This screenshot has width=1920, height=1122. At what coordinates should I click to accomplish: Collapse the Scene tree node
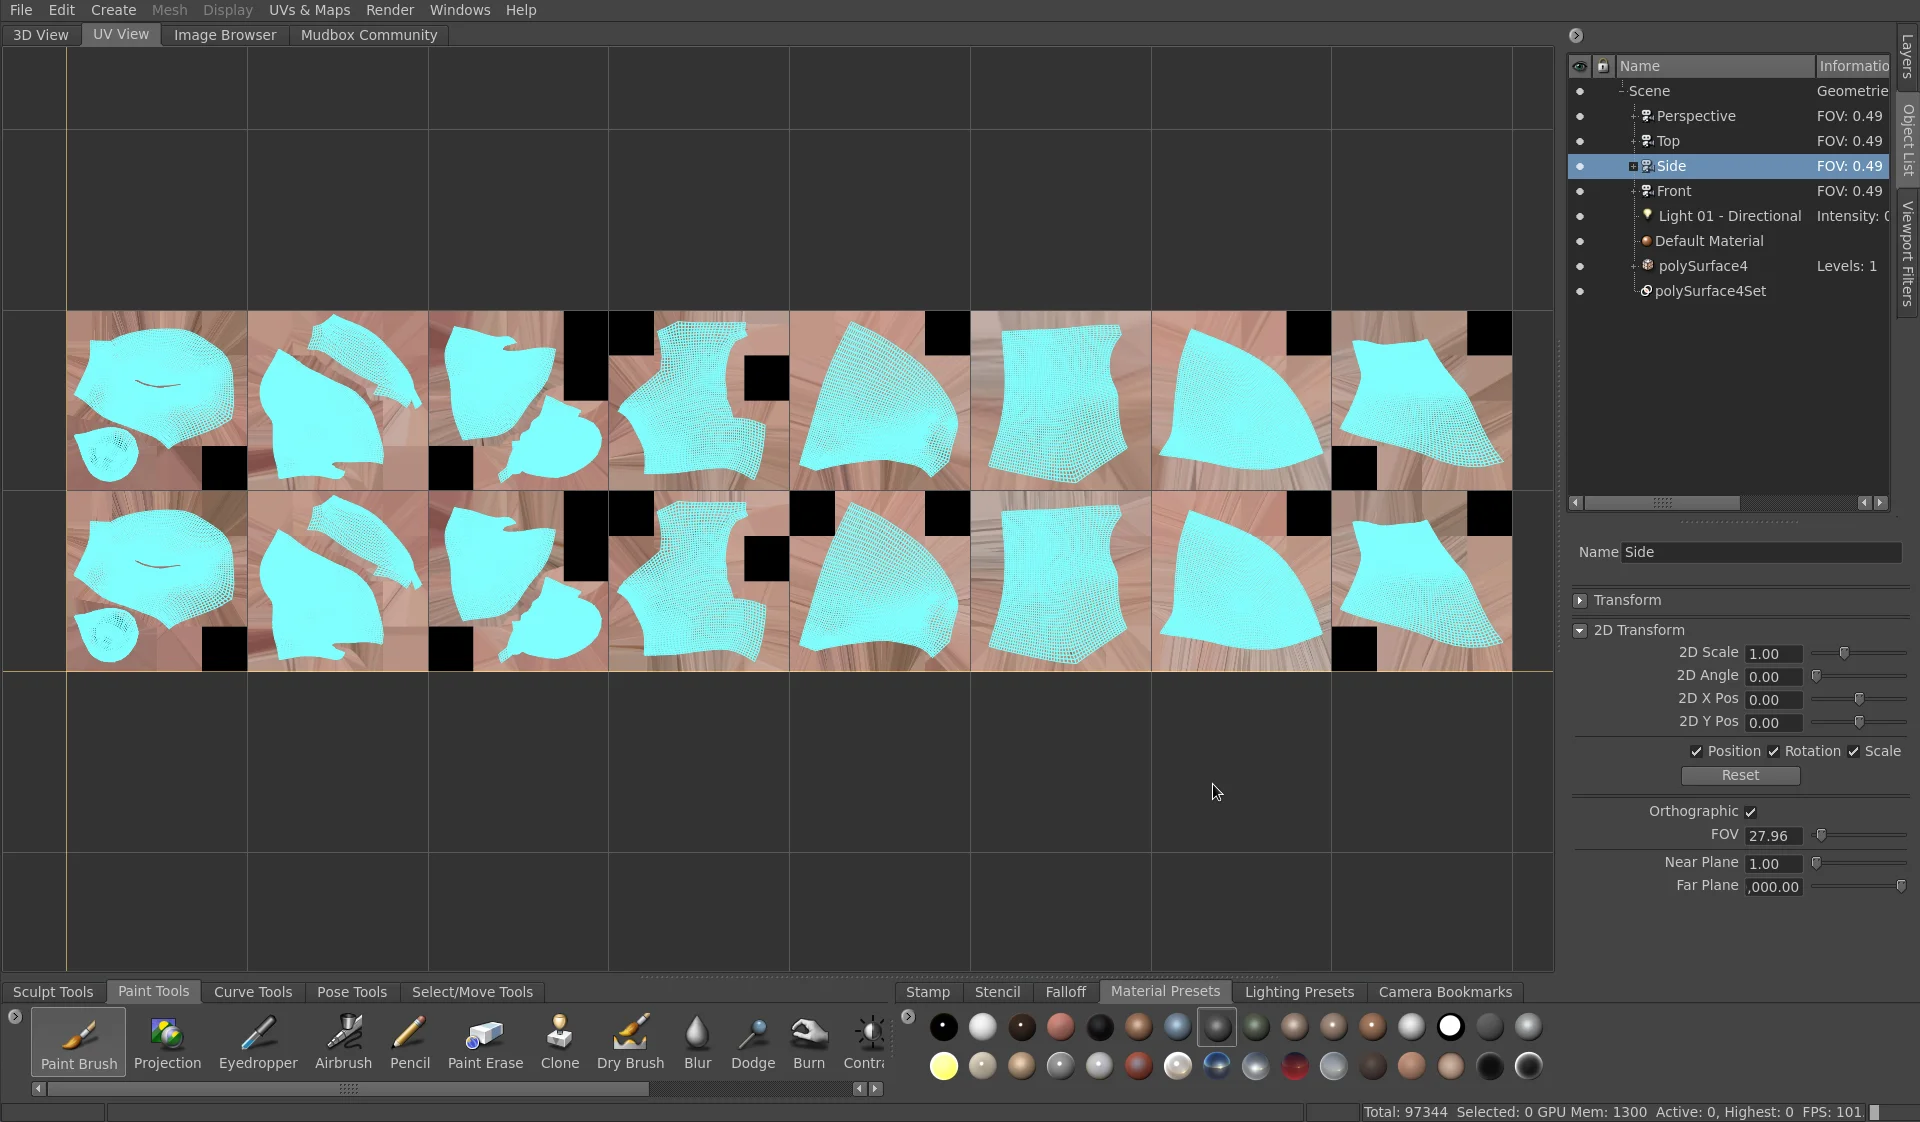pos(1621,90)
